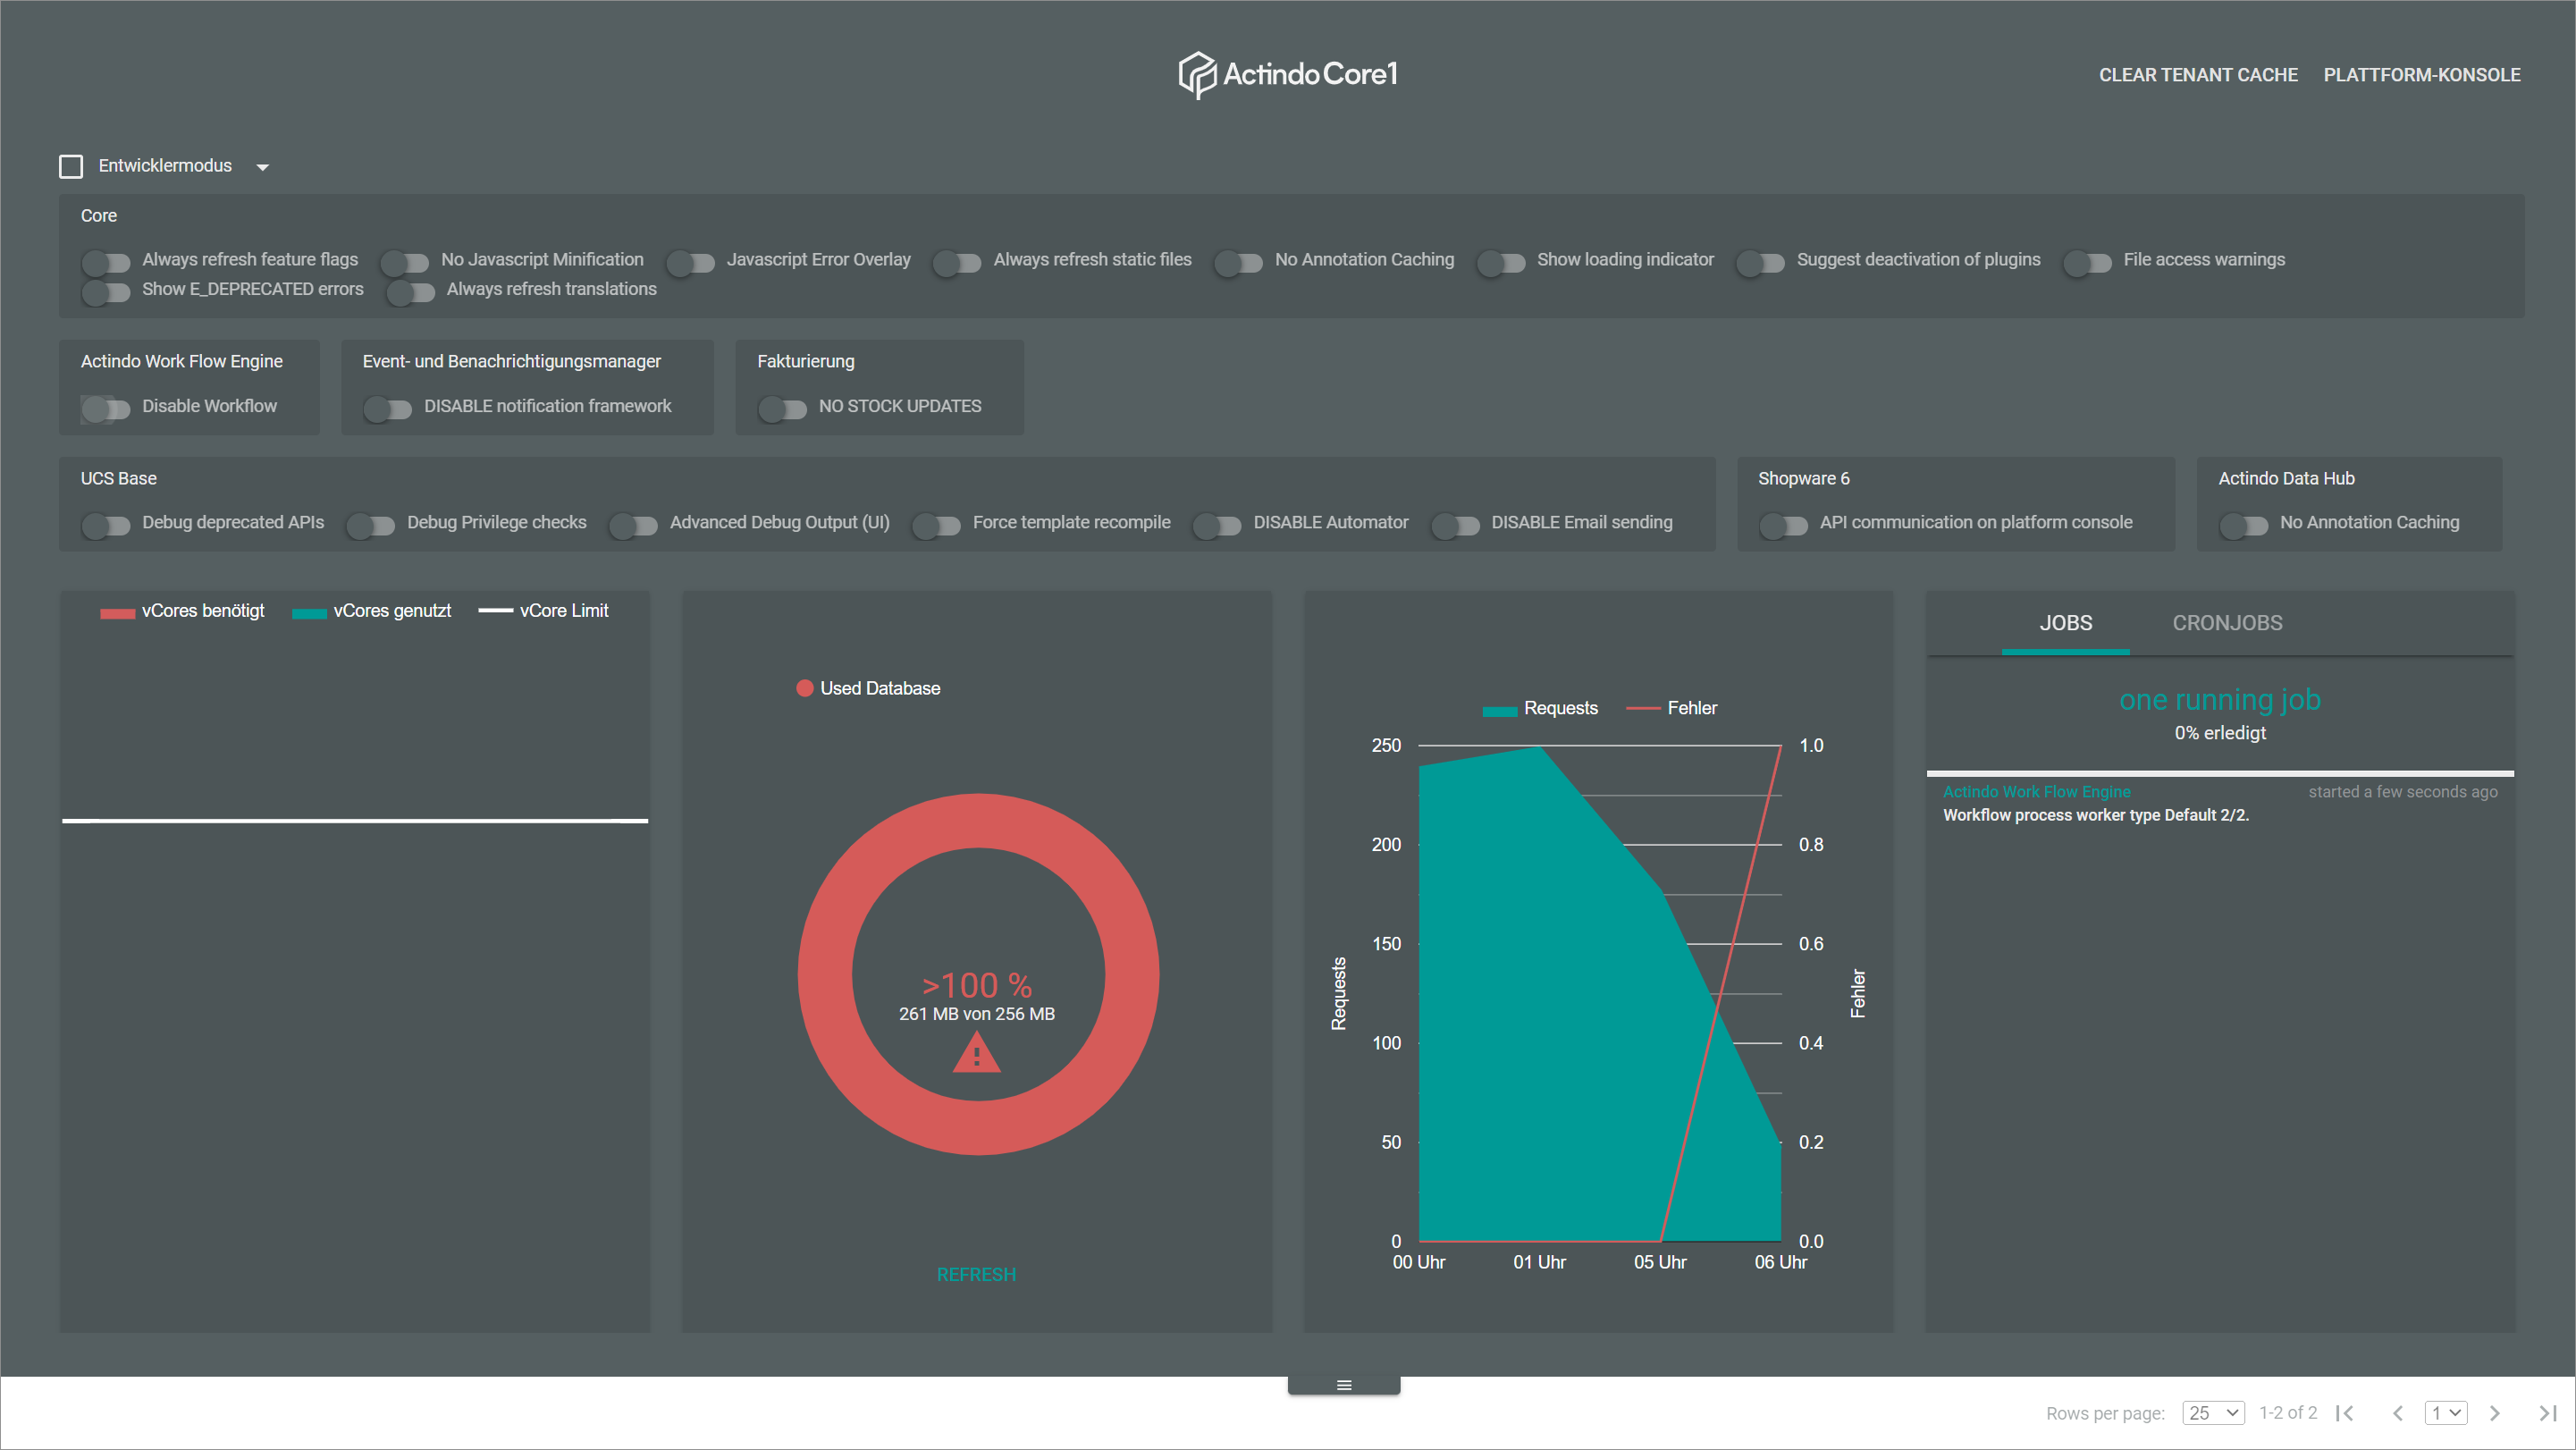The height and width of the screenshot is (1450, 2576).
Task: Click the warning triangle in database chart
Action: coord(976,1054)
